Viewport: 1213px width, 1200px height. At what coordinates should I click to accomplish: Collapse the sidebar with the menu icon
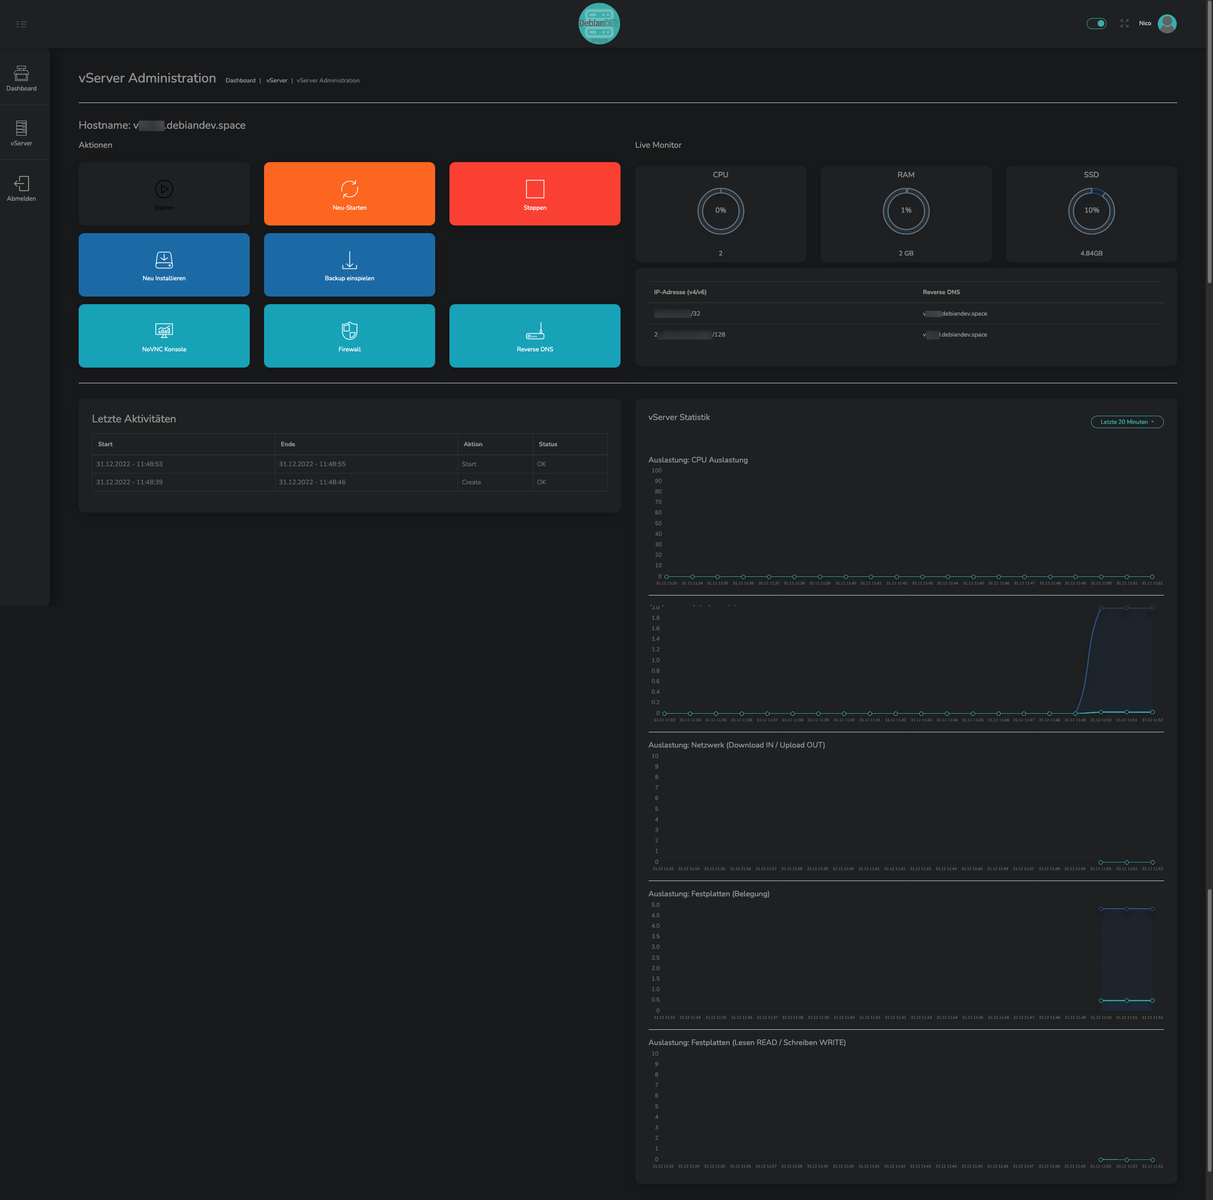click(21, 24)
